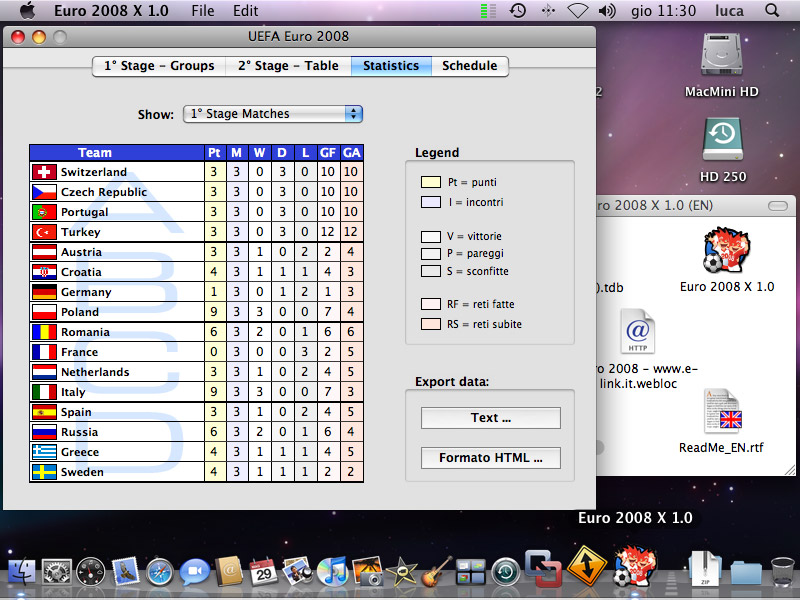800x600 pixels.
Task: Click the Croatia flag icon
Action: point(44,272)
